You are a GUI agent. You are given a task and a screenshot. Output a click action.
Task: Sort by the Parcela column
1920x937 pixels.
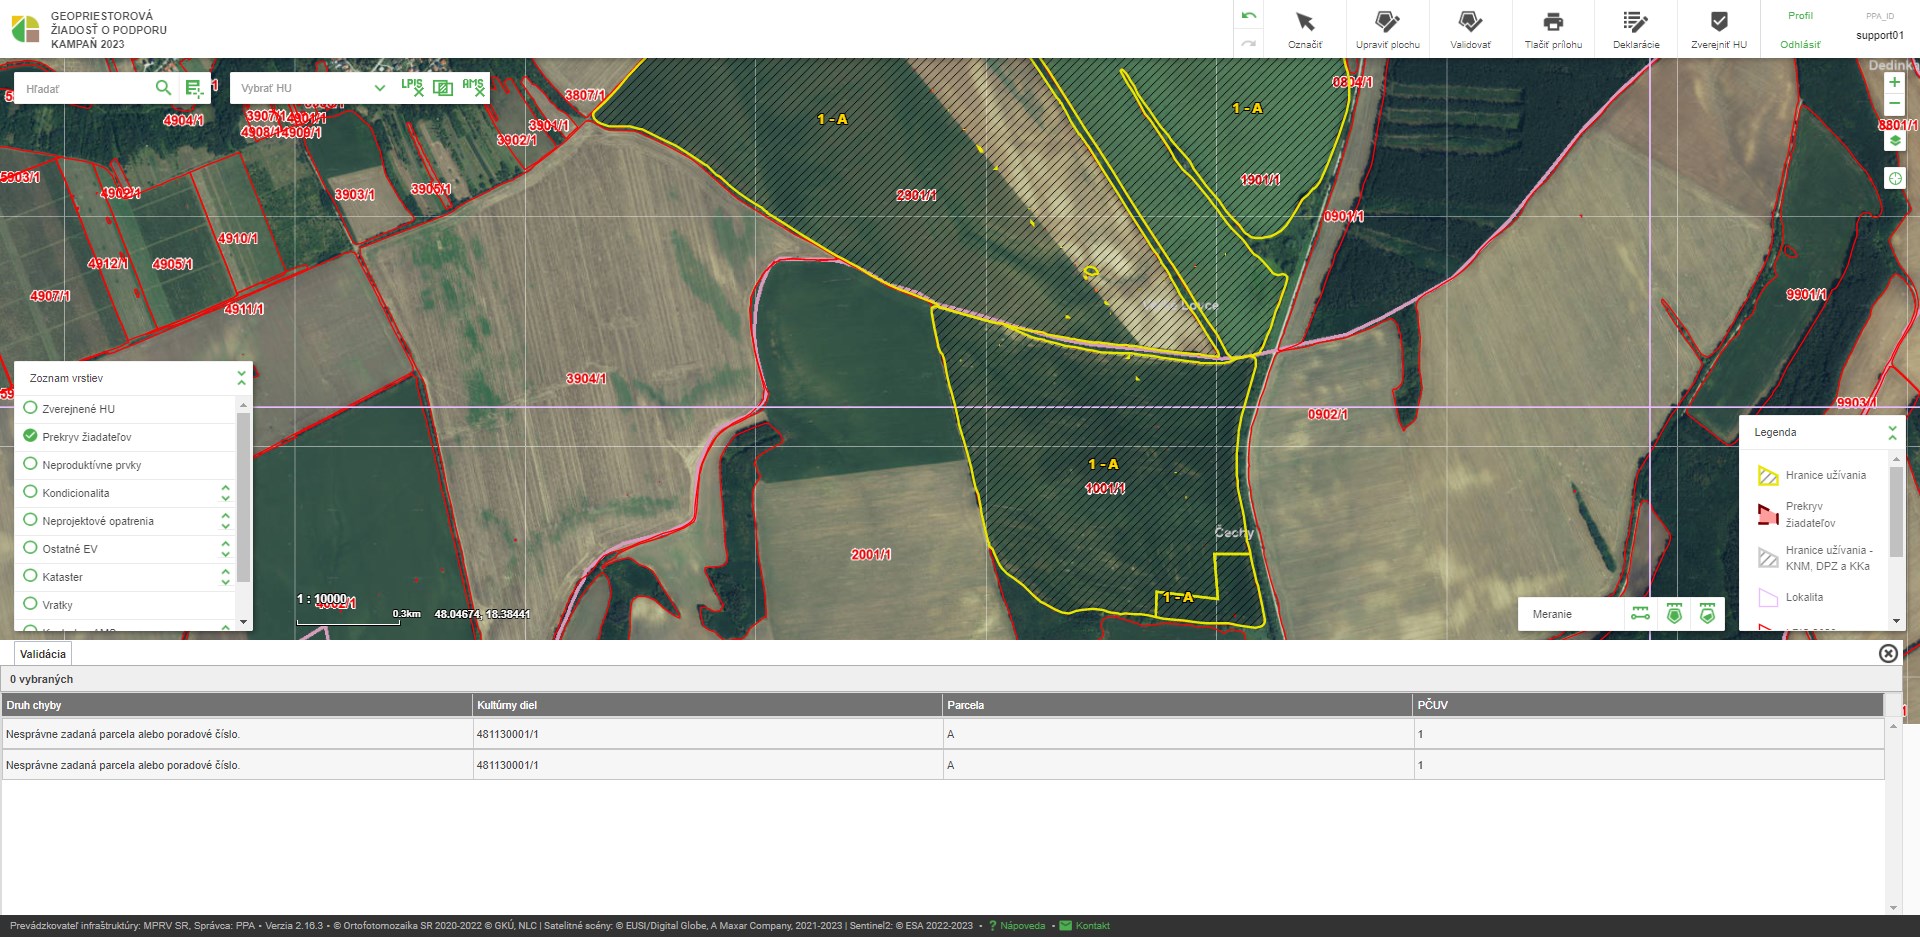coord(1178,705)
